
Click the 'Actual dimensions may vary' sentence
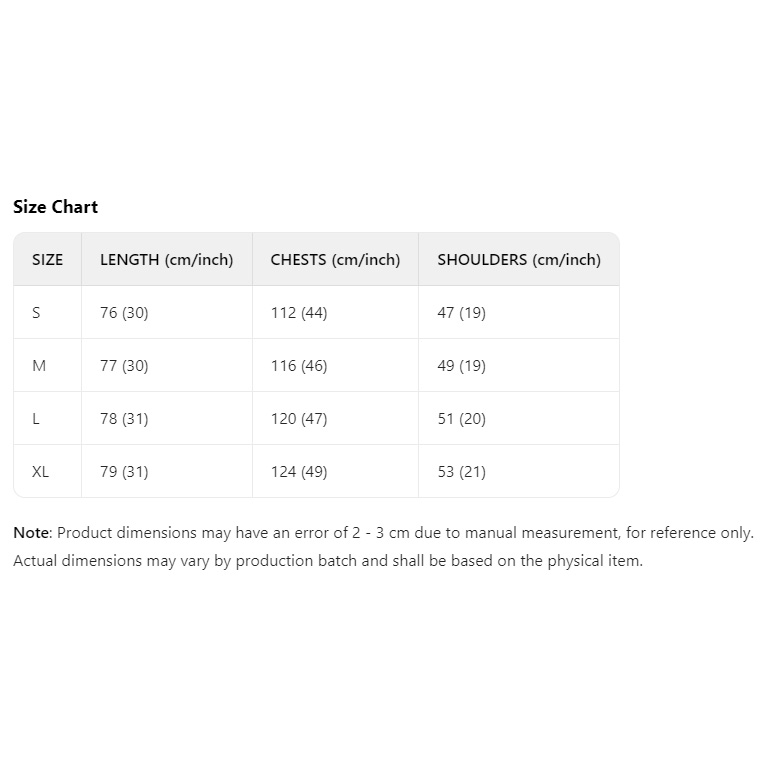pos(327,561)
